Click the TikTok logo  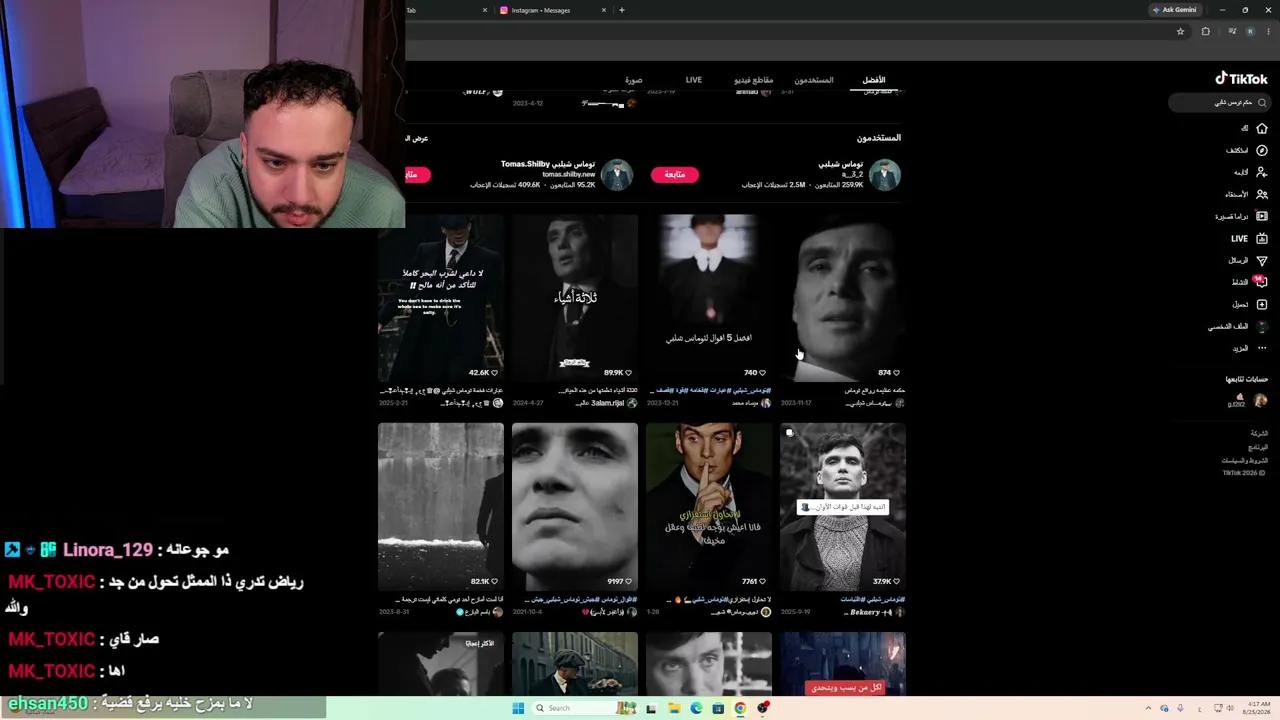point(1241,78)
